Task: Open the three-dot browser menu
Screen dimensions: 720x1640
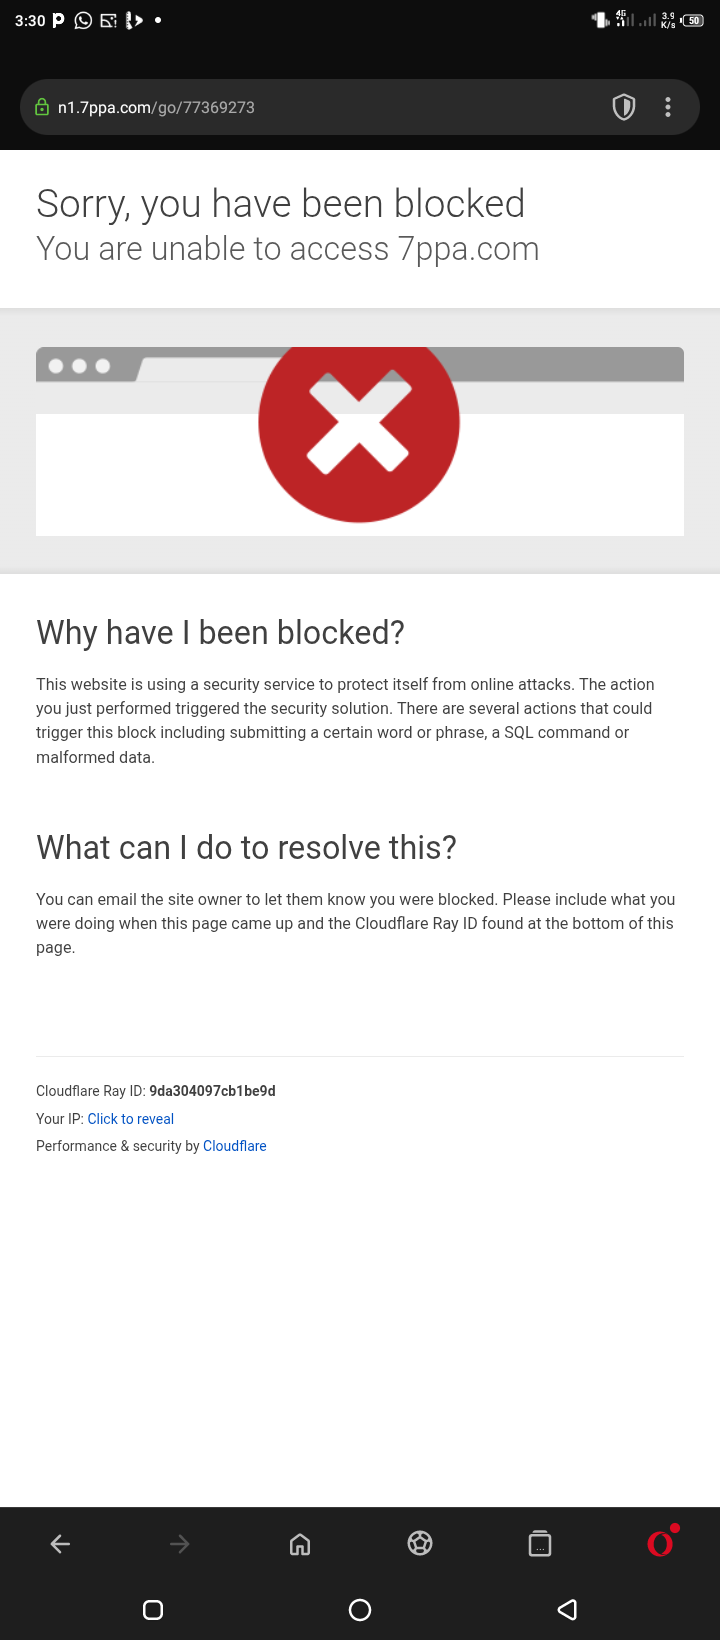Action: pos(668,107)
